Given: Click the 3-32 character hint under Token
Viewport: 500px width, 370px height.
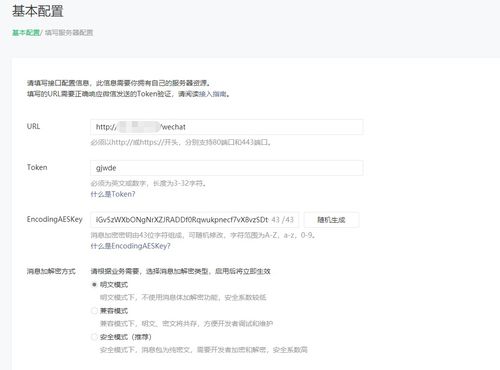Looking at the screenshot, I should tap(149, 183).
